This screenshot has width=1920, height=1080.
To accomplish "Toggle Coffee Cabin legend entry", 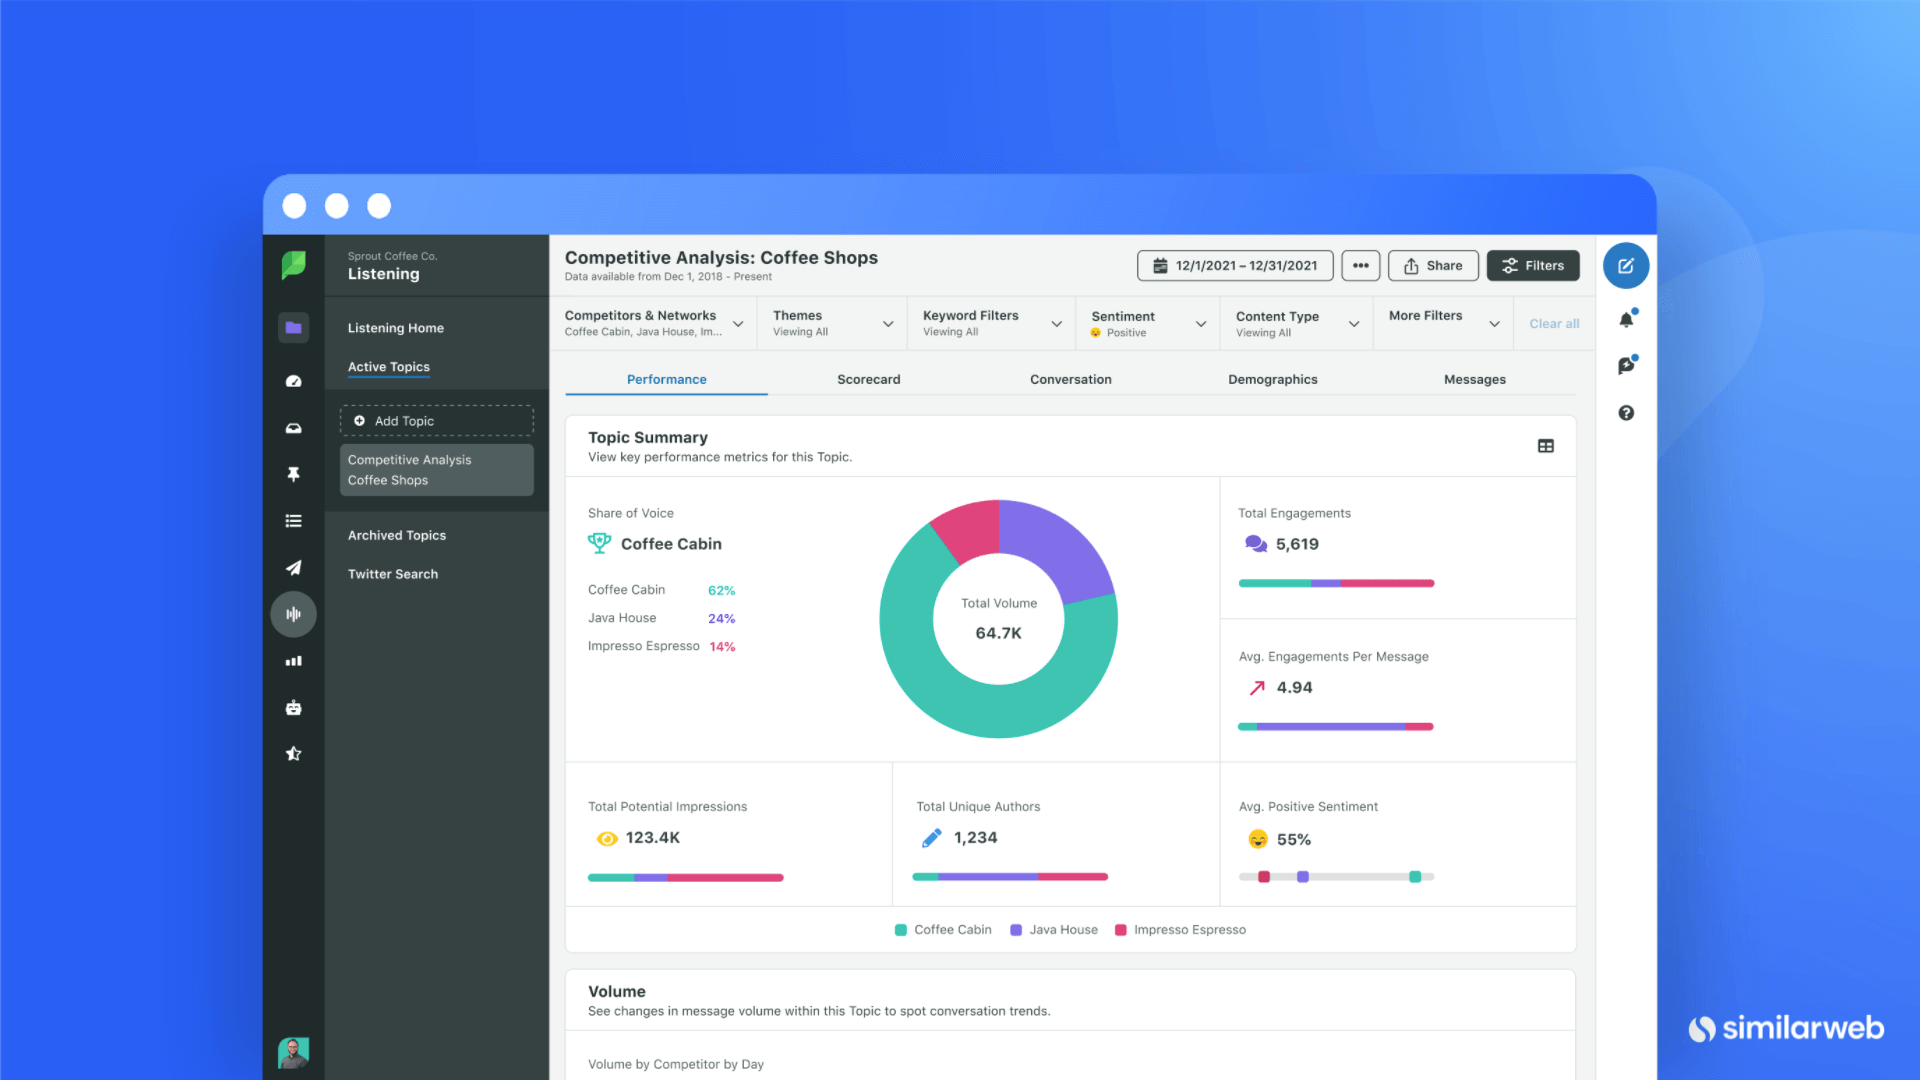I will (x=943, y=930).
